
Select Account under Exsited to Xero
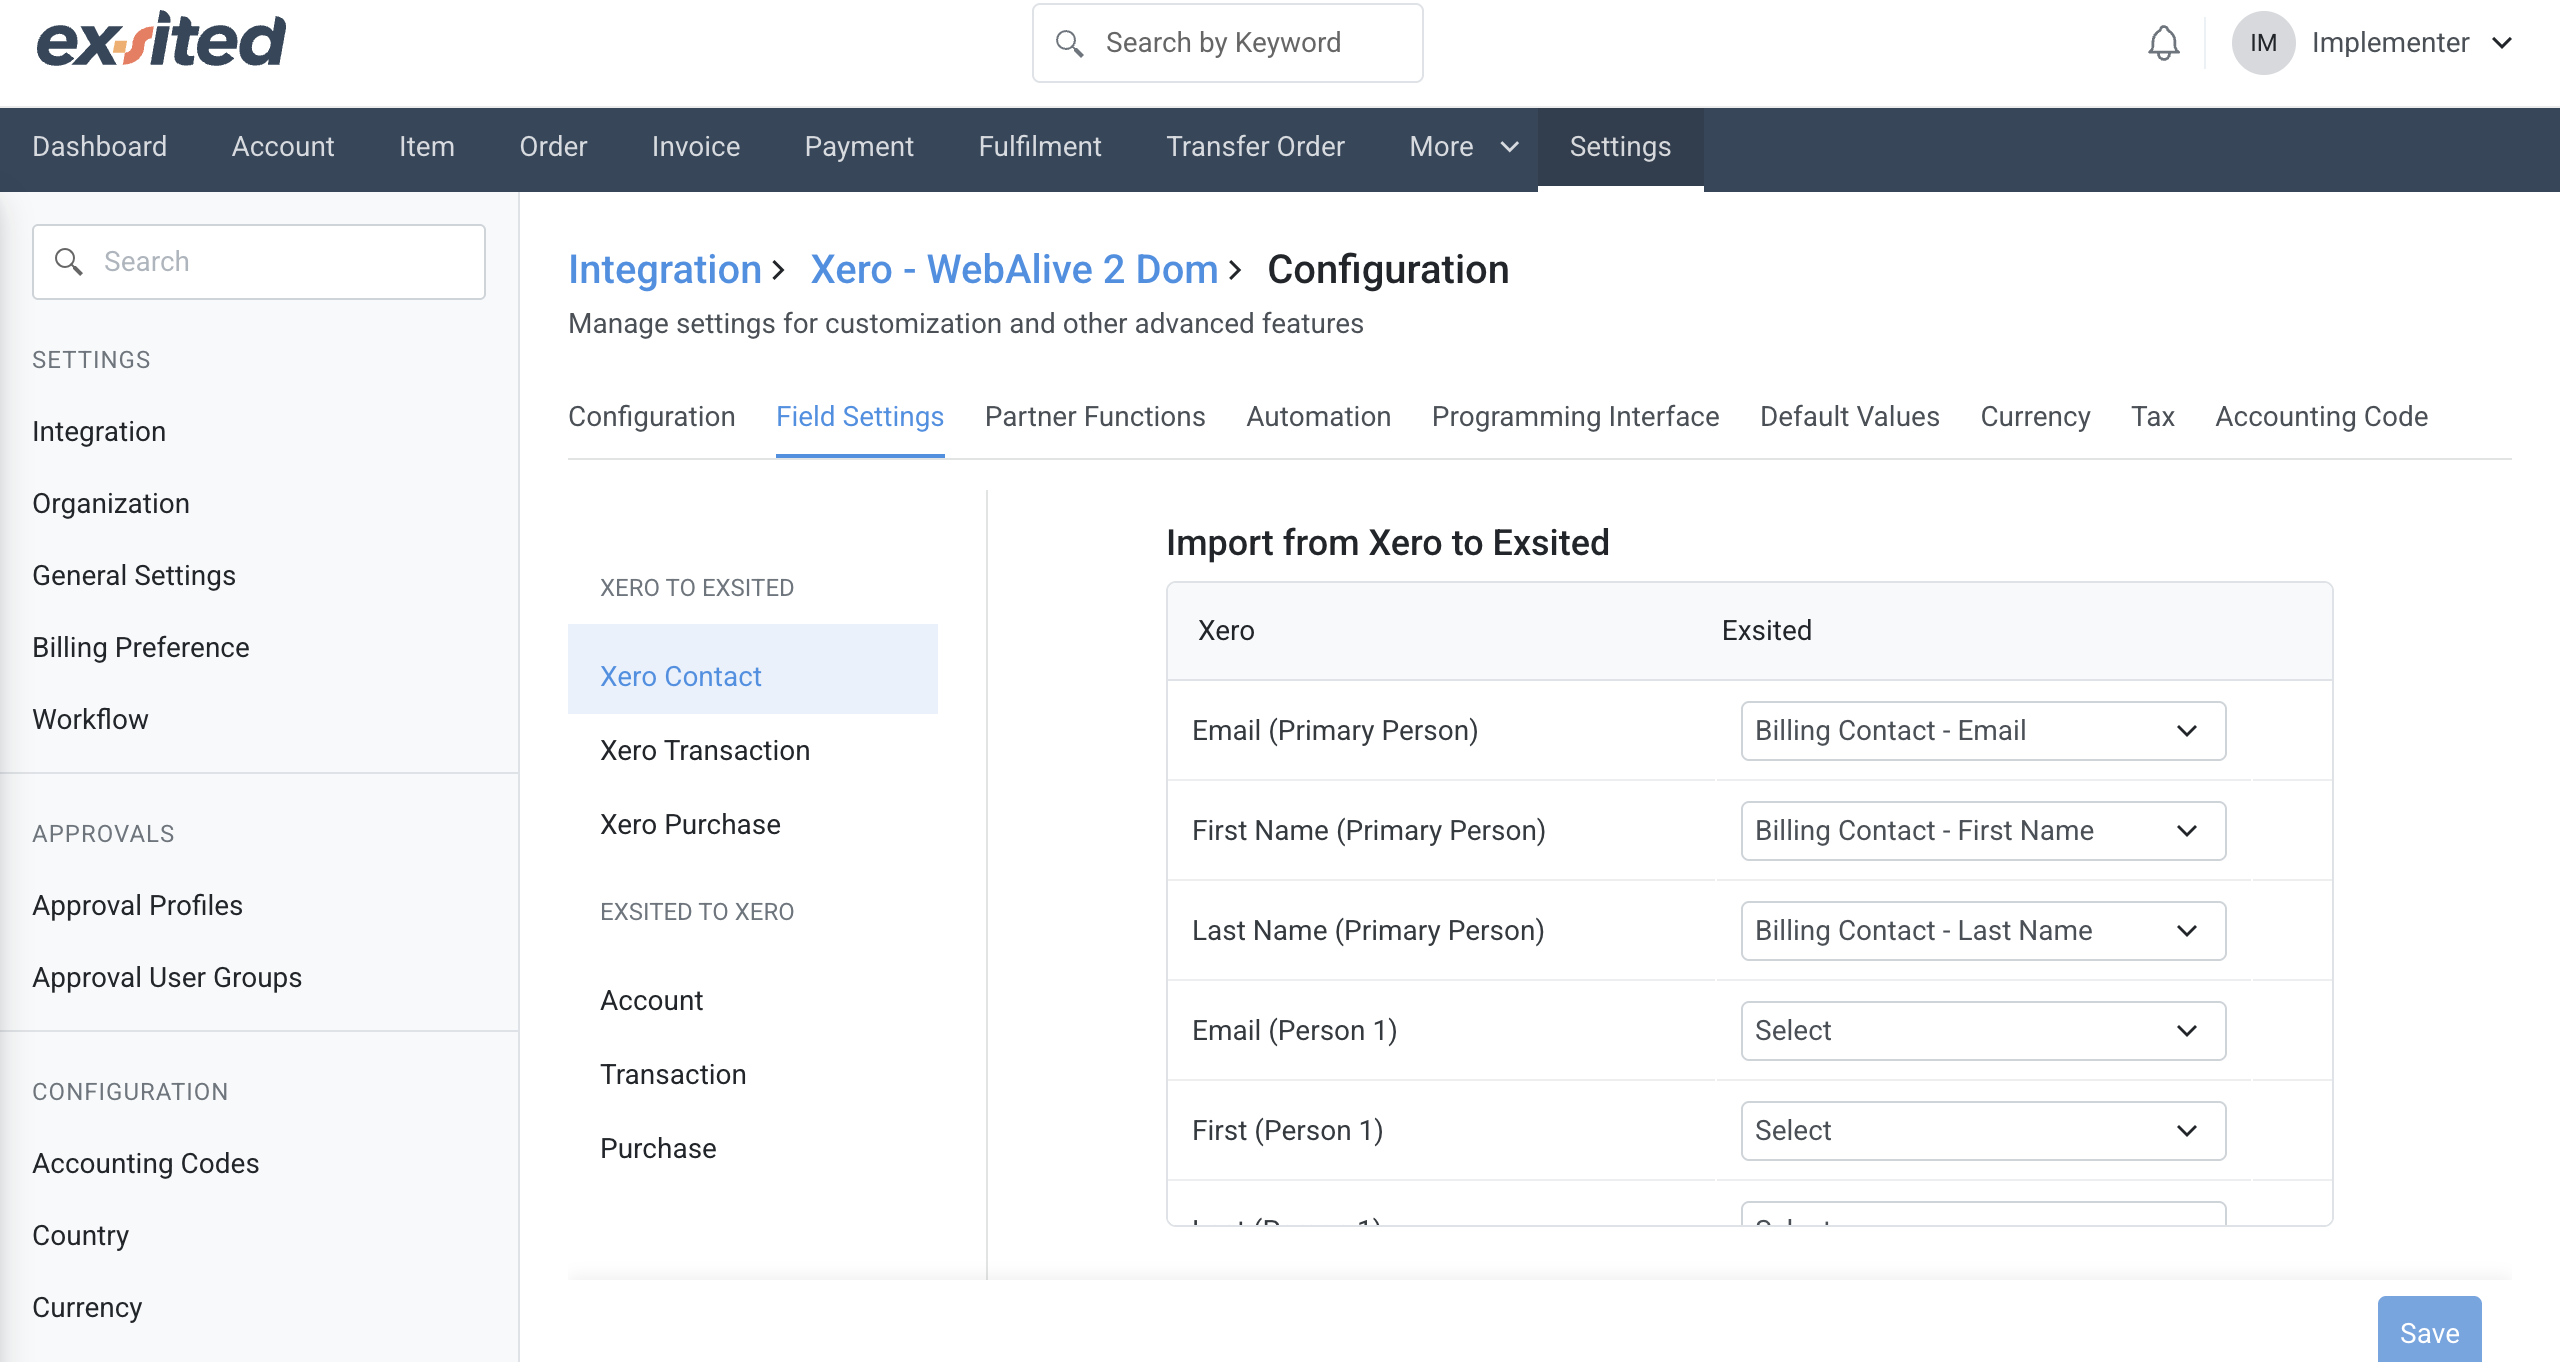click(x=651, y=1001)
